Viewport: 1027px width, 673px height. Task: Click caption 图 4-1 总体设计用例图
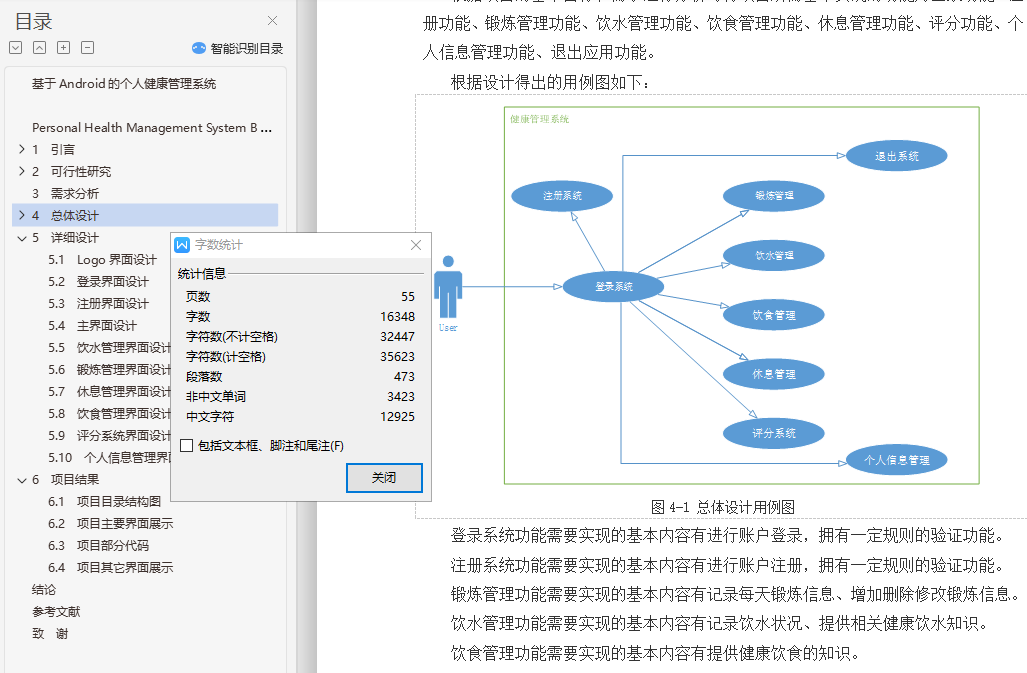(723, 507)
